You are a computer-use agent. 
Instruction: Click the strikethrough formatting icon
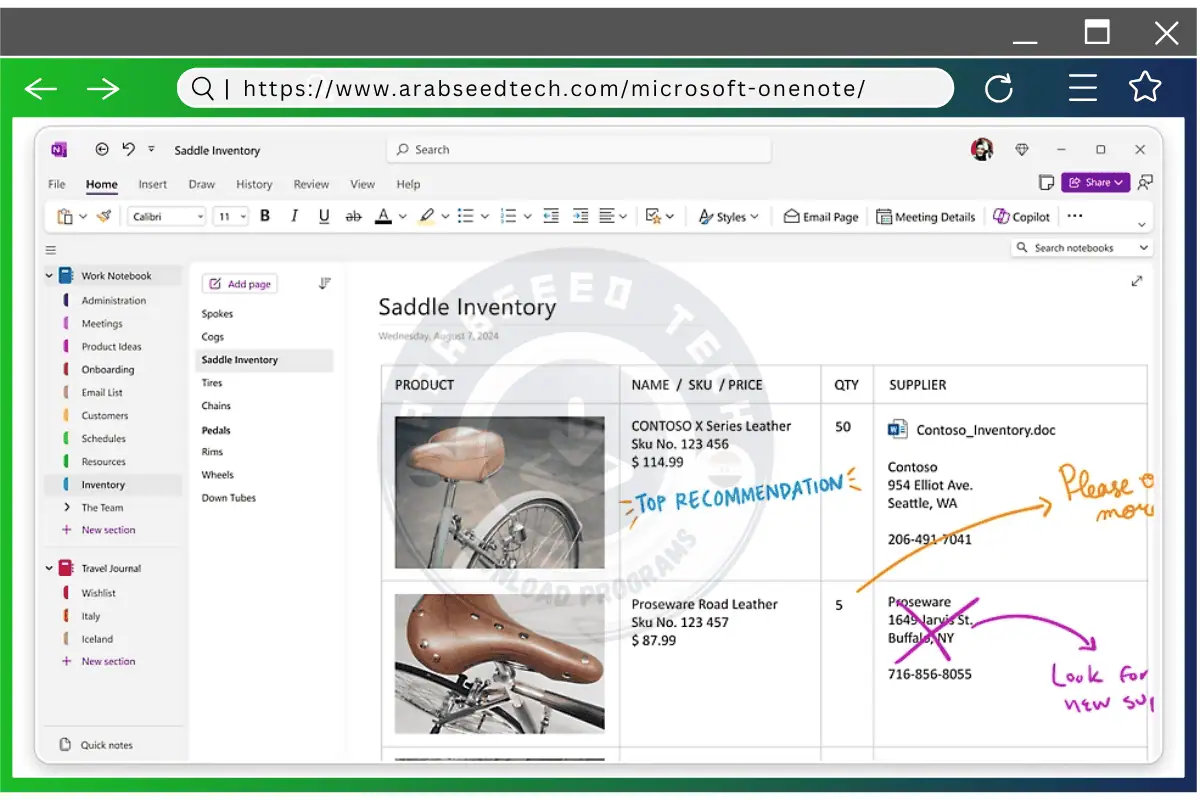point(353,216)
